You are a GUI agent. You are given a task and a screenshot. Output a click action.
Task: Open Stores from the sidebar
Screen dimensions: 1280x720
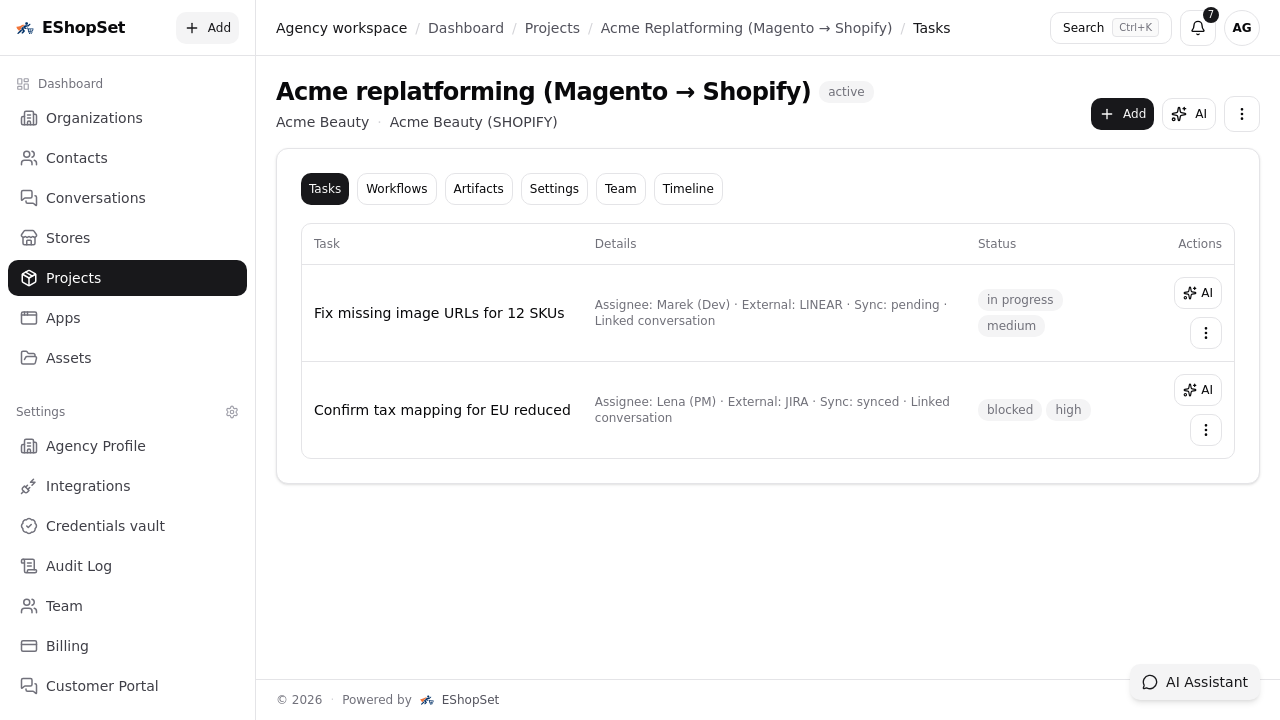[67, 238]
